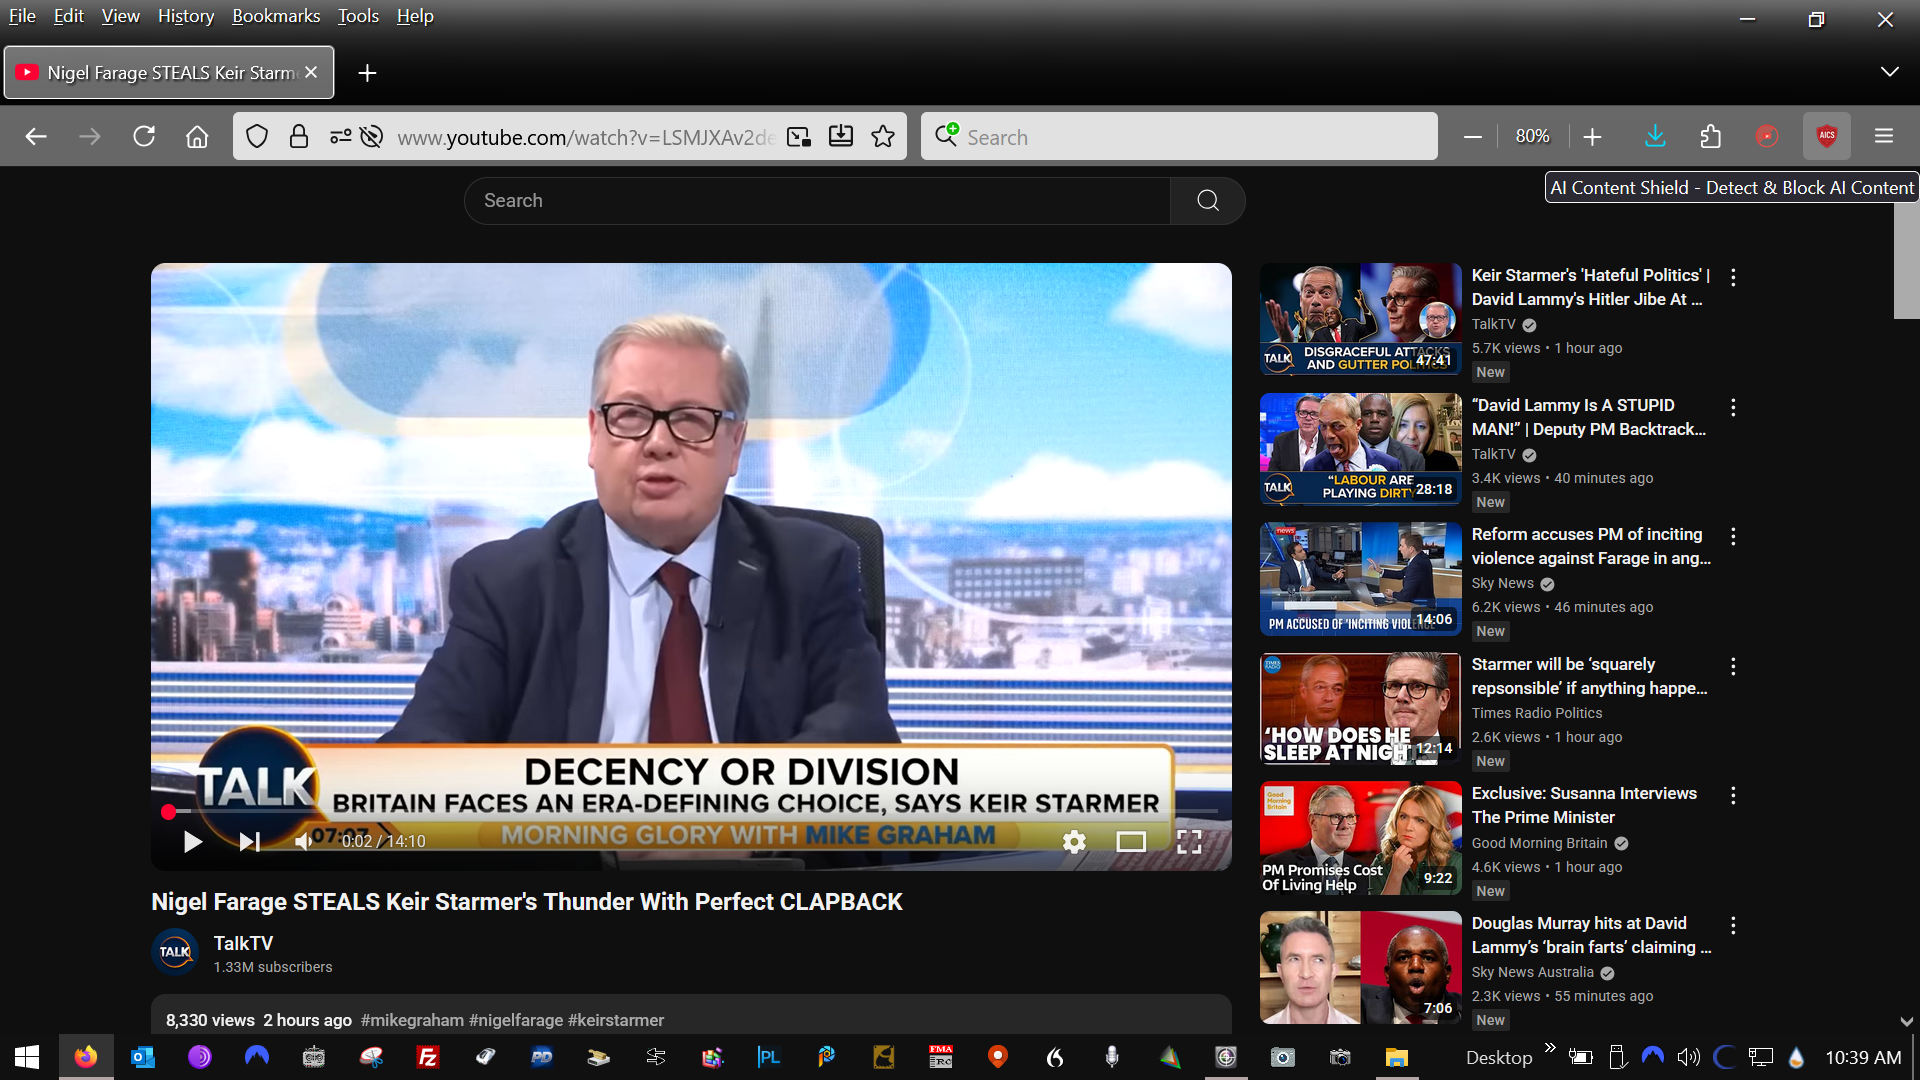Enter fullscreen video mode
The width and height of the screenshot is (1920, 1080).
pos(1189,842)
